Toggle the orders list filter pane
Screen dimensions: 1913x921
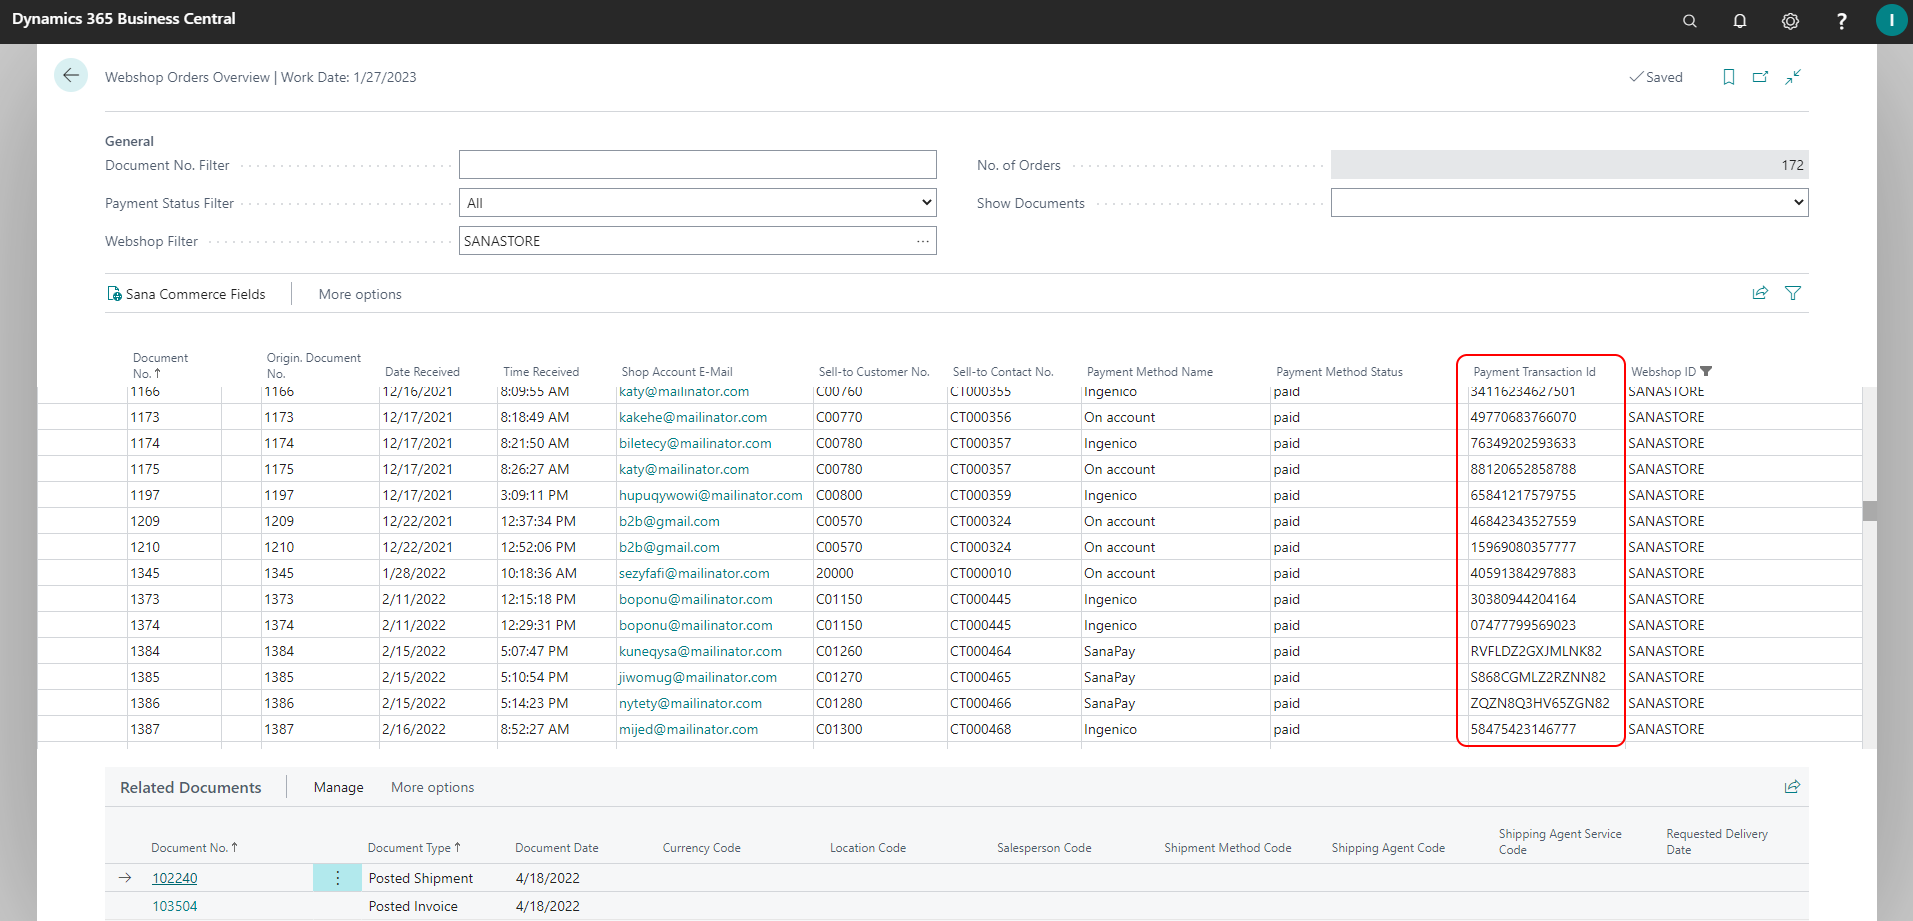(x=1793, y=293)
